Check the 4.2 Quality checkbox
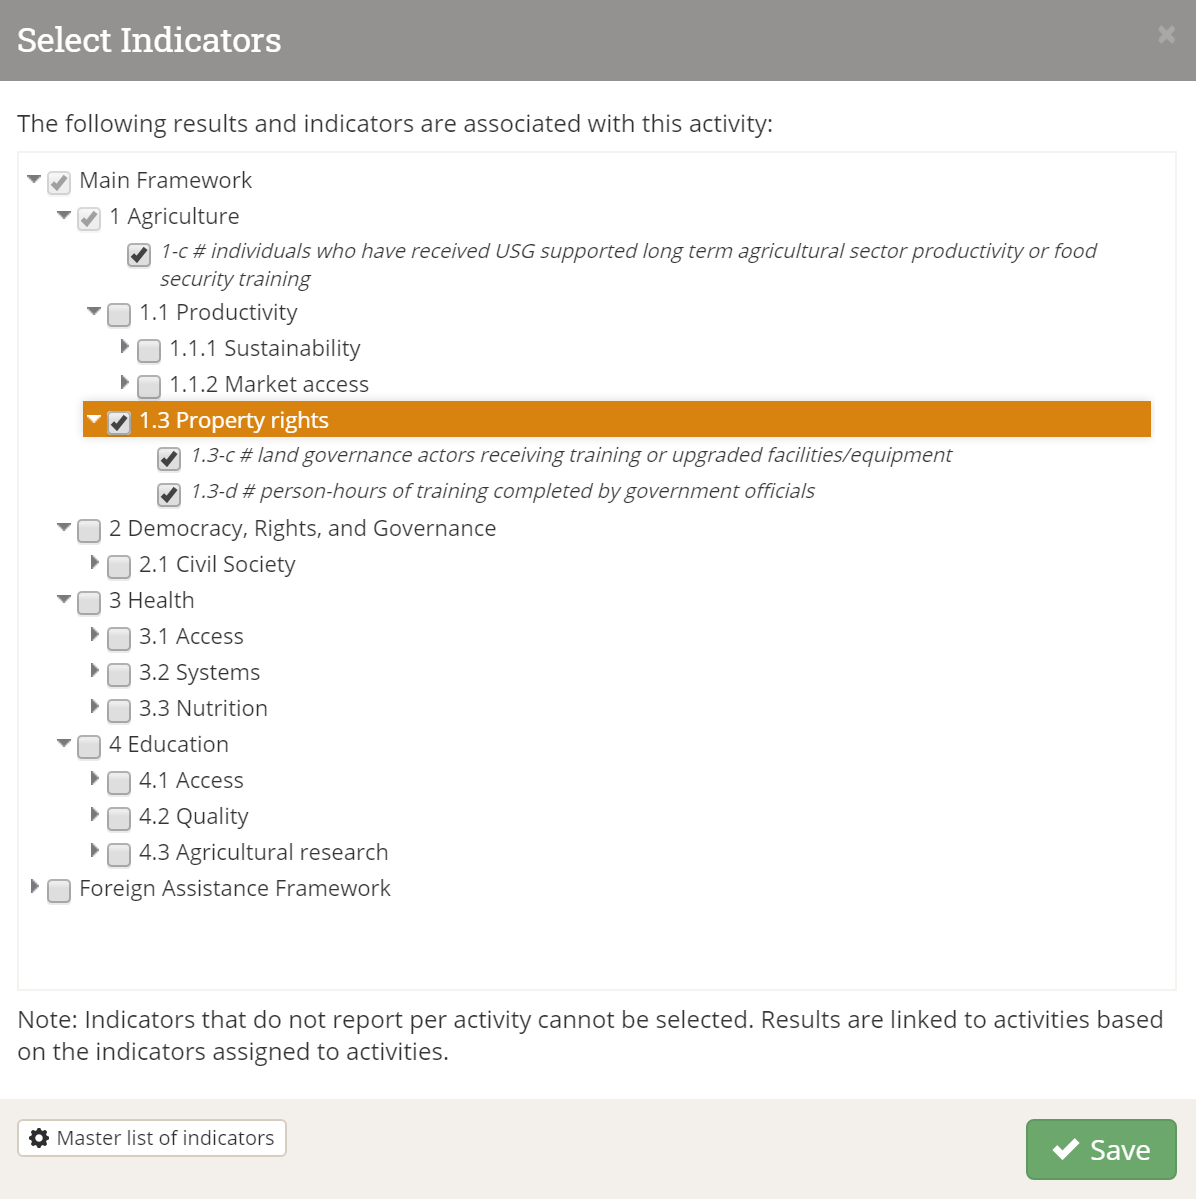1196x1199 pixels. [x=119, y=819]
